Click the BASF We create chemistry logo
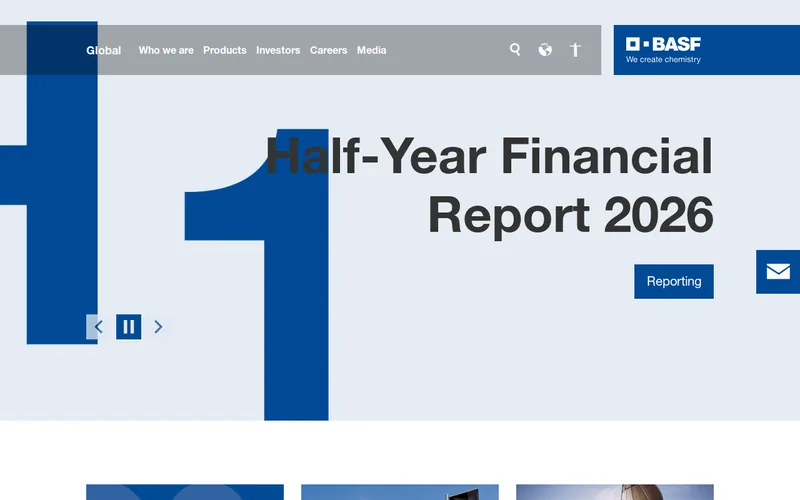 [x=663, y=50]
